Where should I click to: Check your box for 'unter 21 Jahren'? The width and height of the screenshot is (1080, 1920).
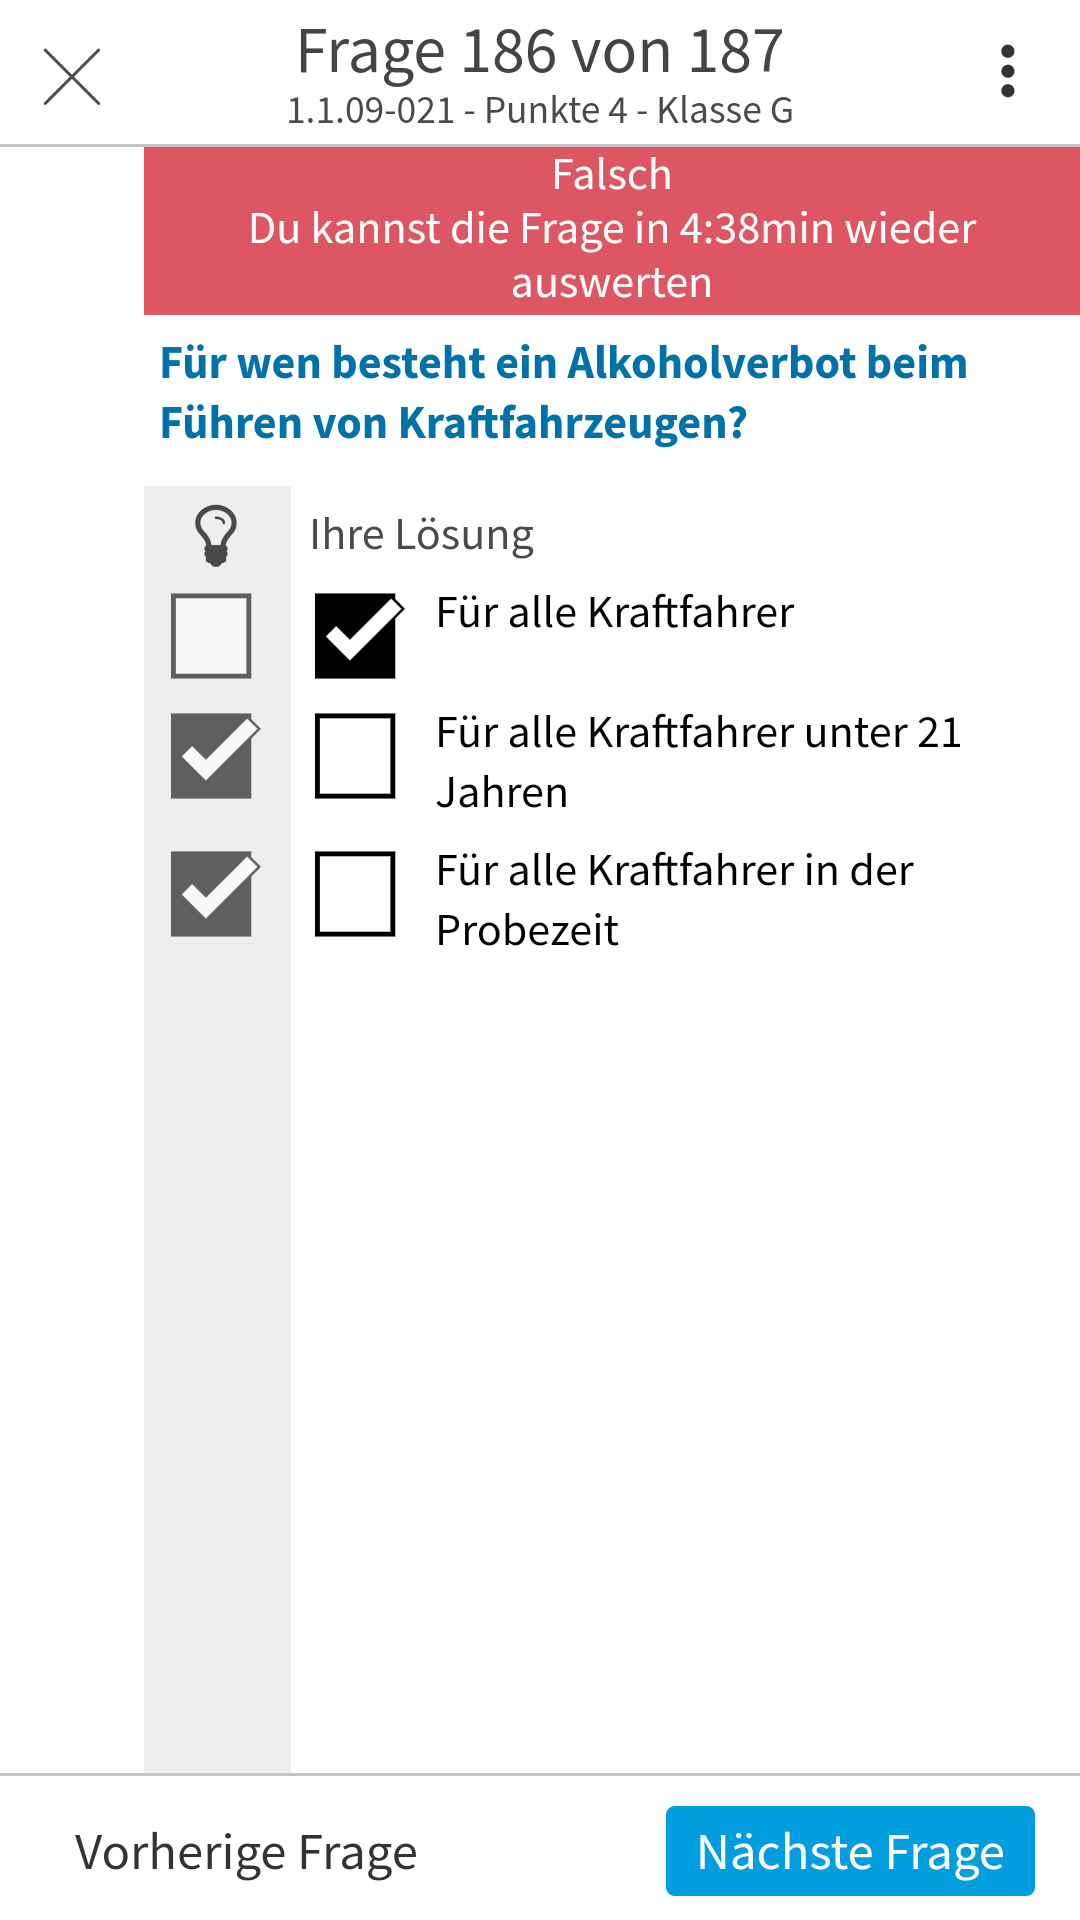click(355, 756)
